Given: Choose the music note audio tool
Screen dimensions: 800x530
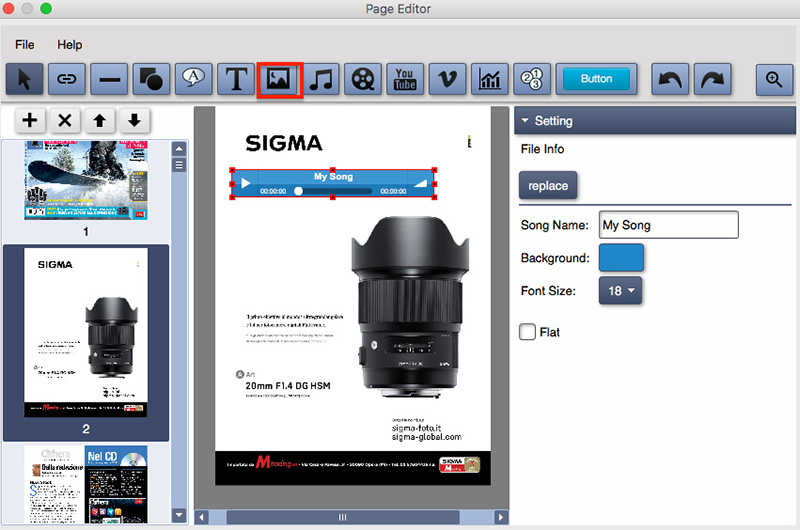Looking at the screenshot, I should click(x=321, y=79).
